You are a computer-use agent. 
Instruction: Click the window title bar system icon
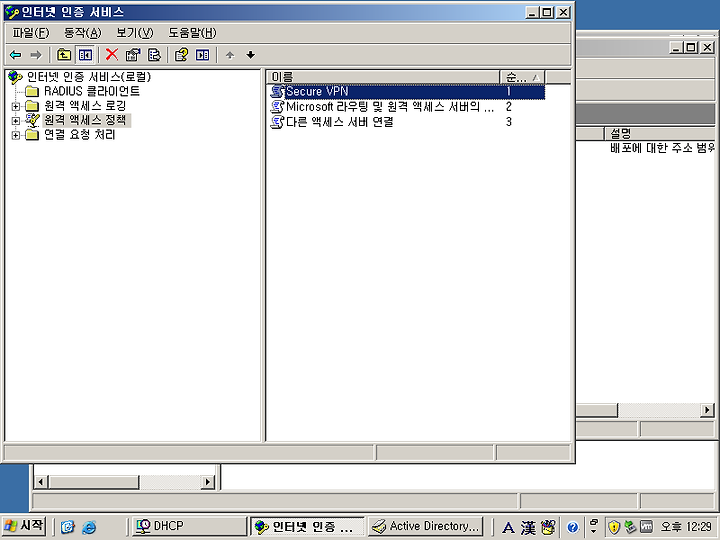pos(12,12)
